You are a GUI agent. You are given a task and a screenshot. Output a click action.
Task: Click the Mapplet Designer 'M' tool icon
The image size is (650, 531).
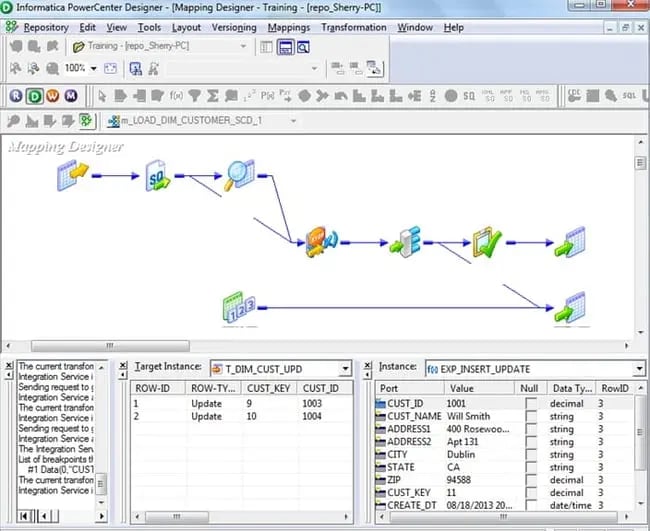[x=71, y=96]
